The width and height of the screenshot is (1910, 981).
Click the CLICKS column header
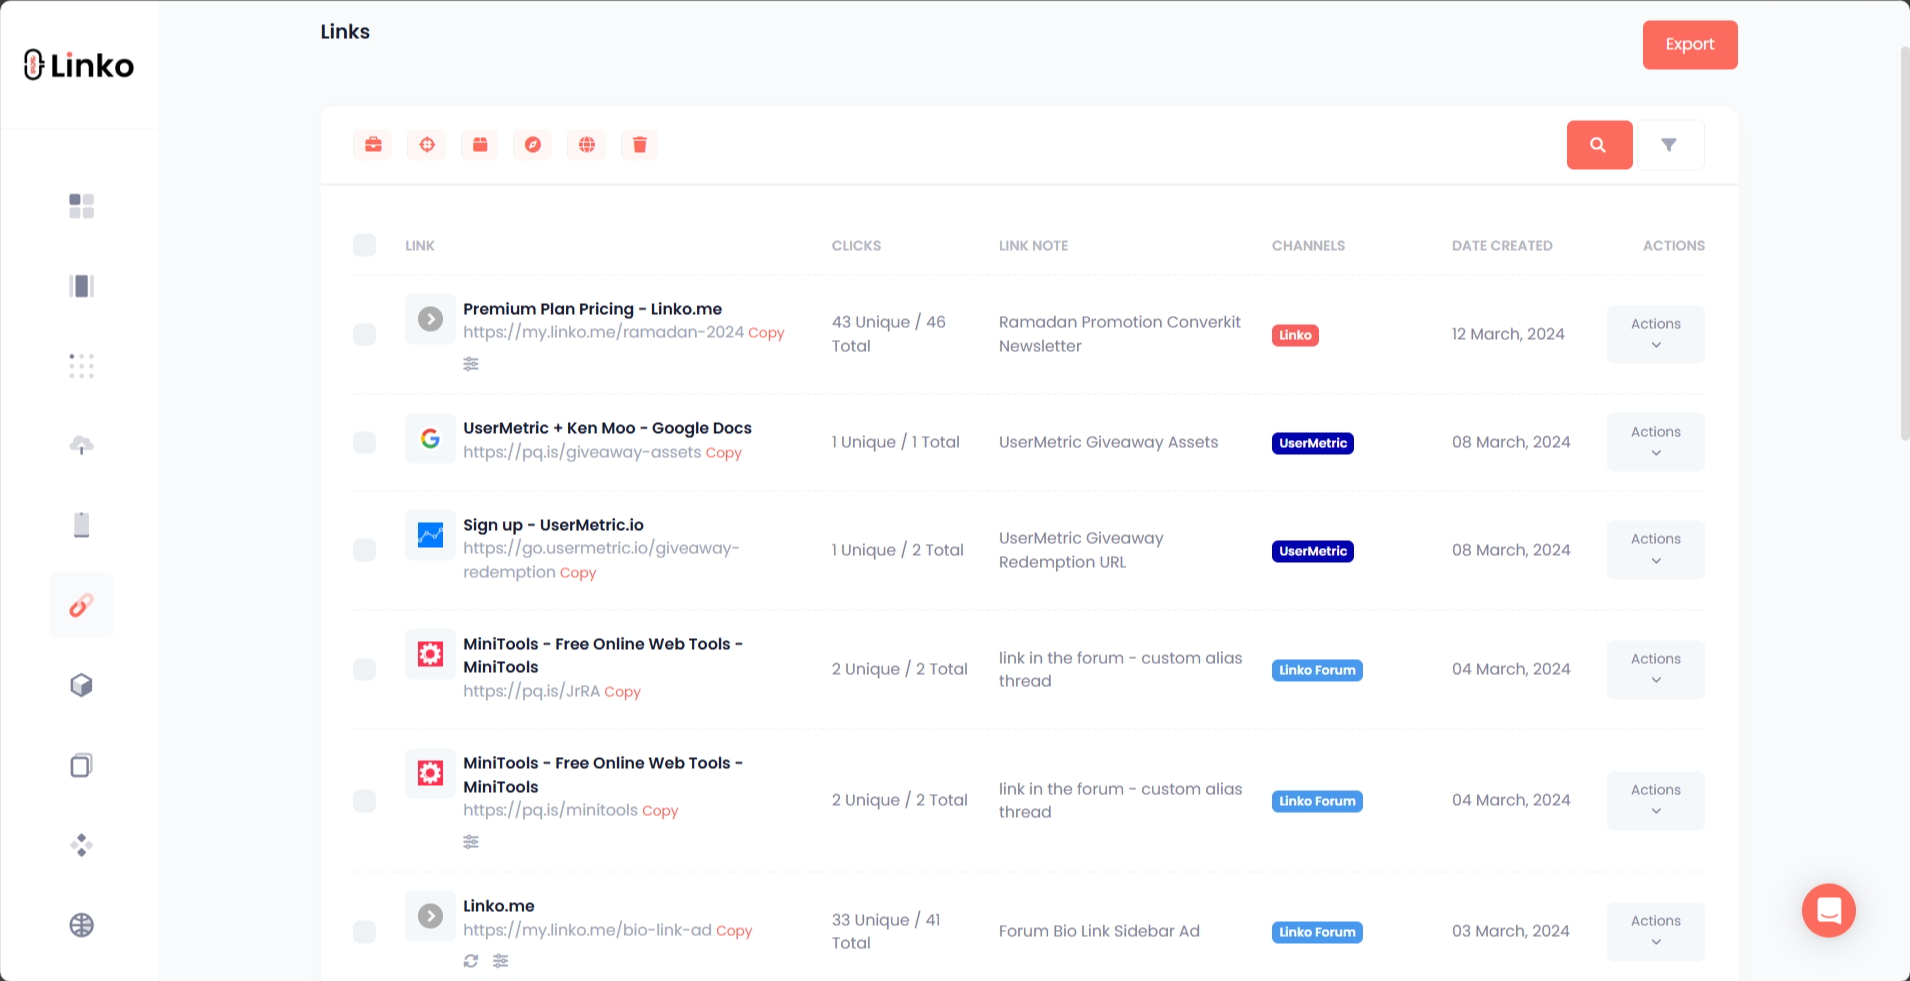(856, 245)
